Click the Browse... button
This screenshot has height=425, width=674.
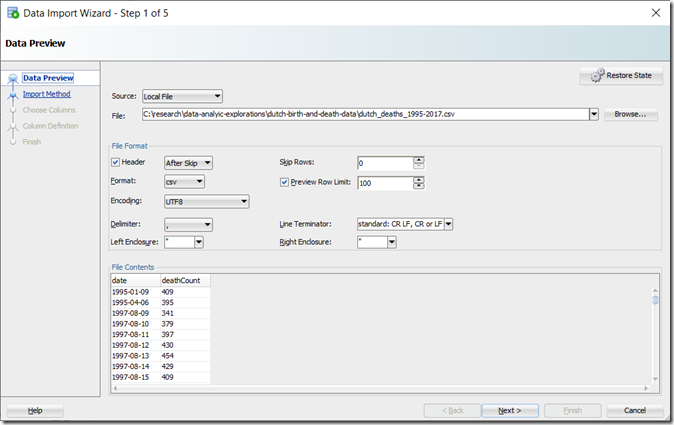tap(630, 114)
